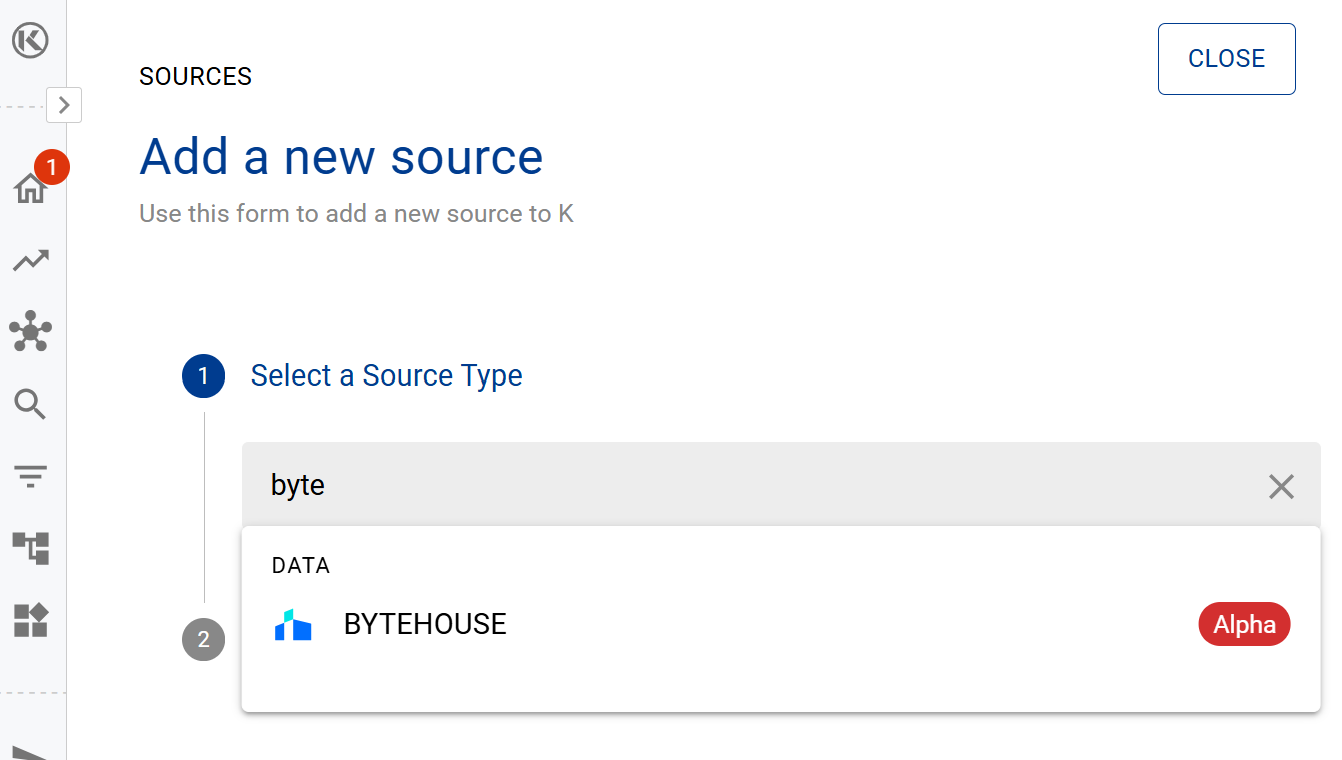Image resolution: width=1342 pixels, height=760 pixels.
Task: Clear the source type search with X
Action: pos(1281,487)
